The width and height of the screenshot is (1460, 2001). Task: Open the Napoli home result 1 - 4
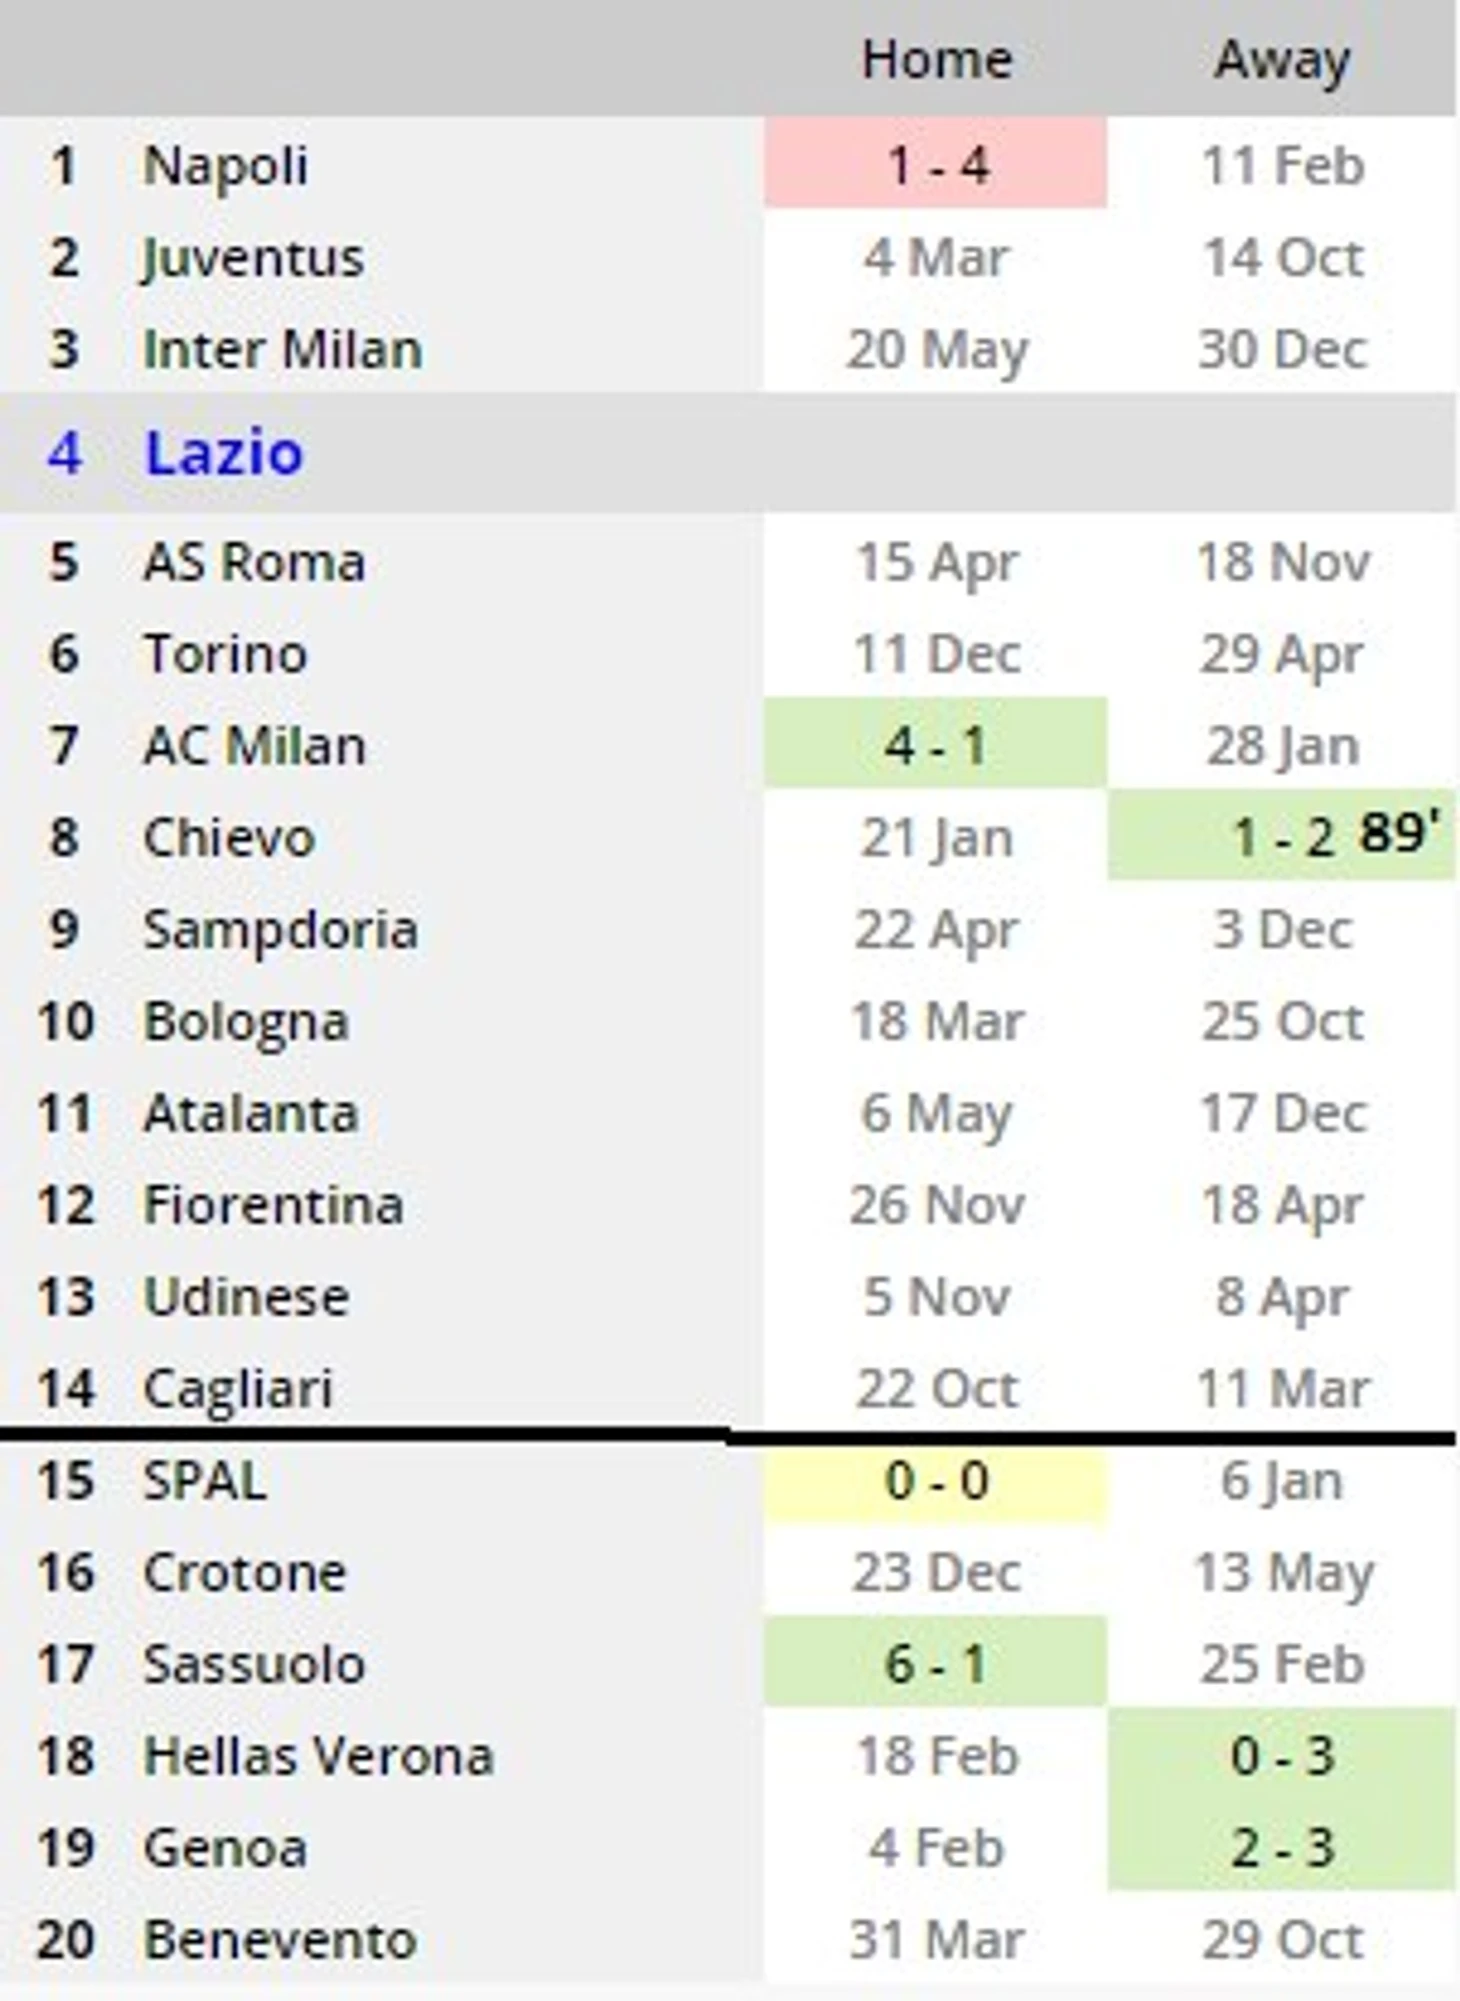coord(936,164)
